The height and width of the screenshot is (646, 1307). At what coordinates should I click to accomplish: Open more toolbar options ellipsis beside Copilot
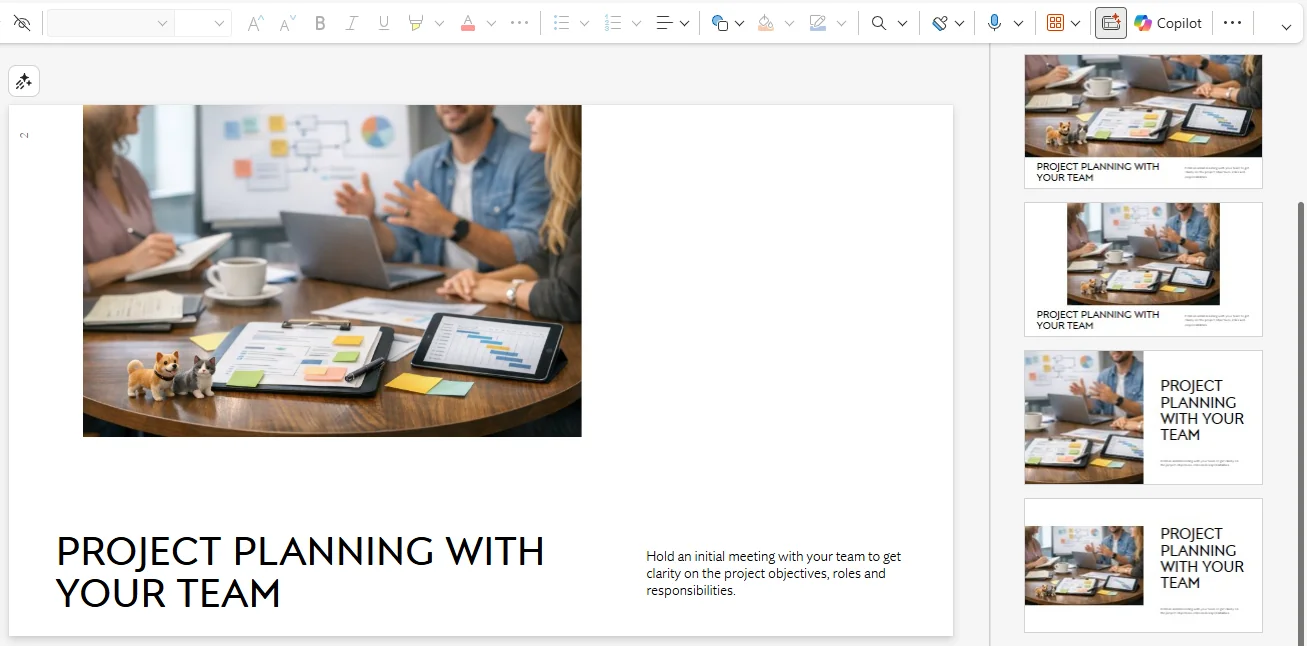click(1233, 23)
